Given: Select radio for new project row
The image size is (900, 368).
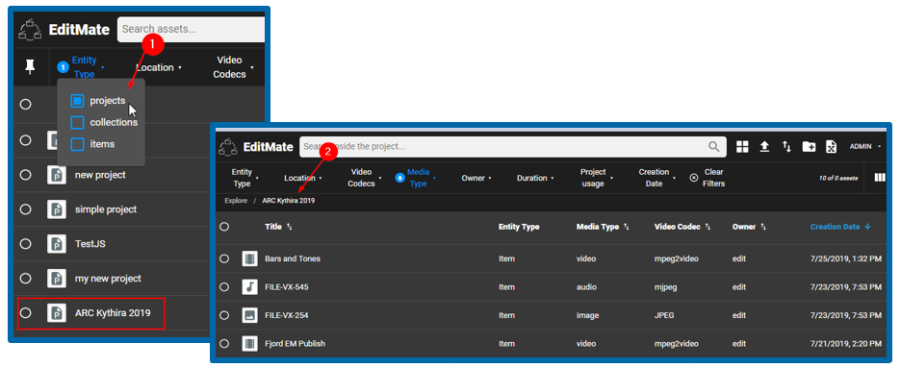Looking at the screenshot, I should (25, 175).
